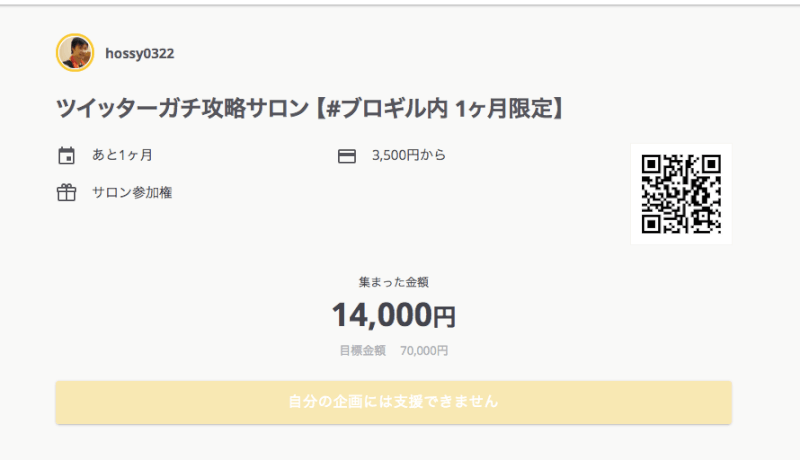Select the ツイッターガチ攻略サロン title text
This screenshot has height=460, width=800.
tap(182, 108)
